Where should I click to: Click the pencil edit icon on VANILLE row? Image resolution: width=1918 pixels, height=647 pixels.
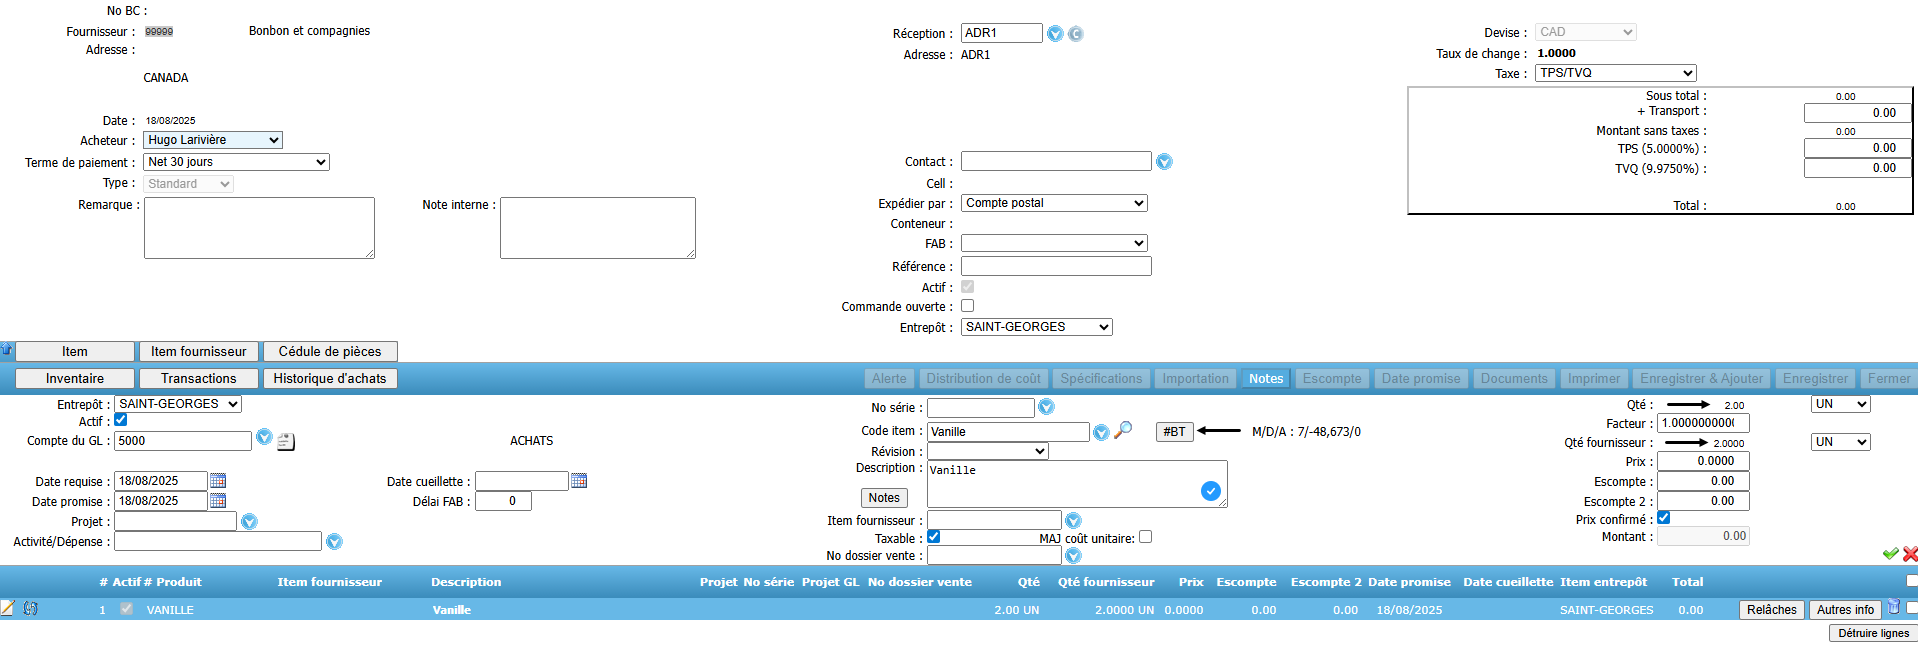click(8, 608)
